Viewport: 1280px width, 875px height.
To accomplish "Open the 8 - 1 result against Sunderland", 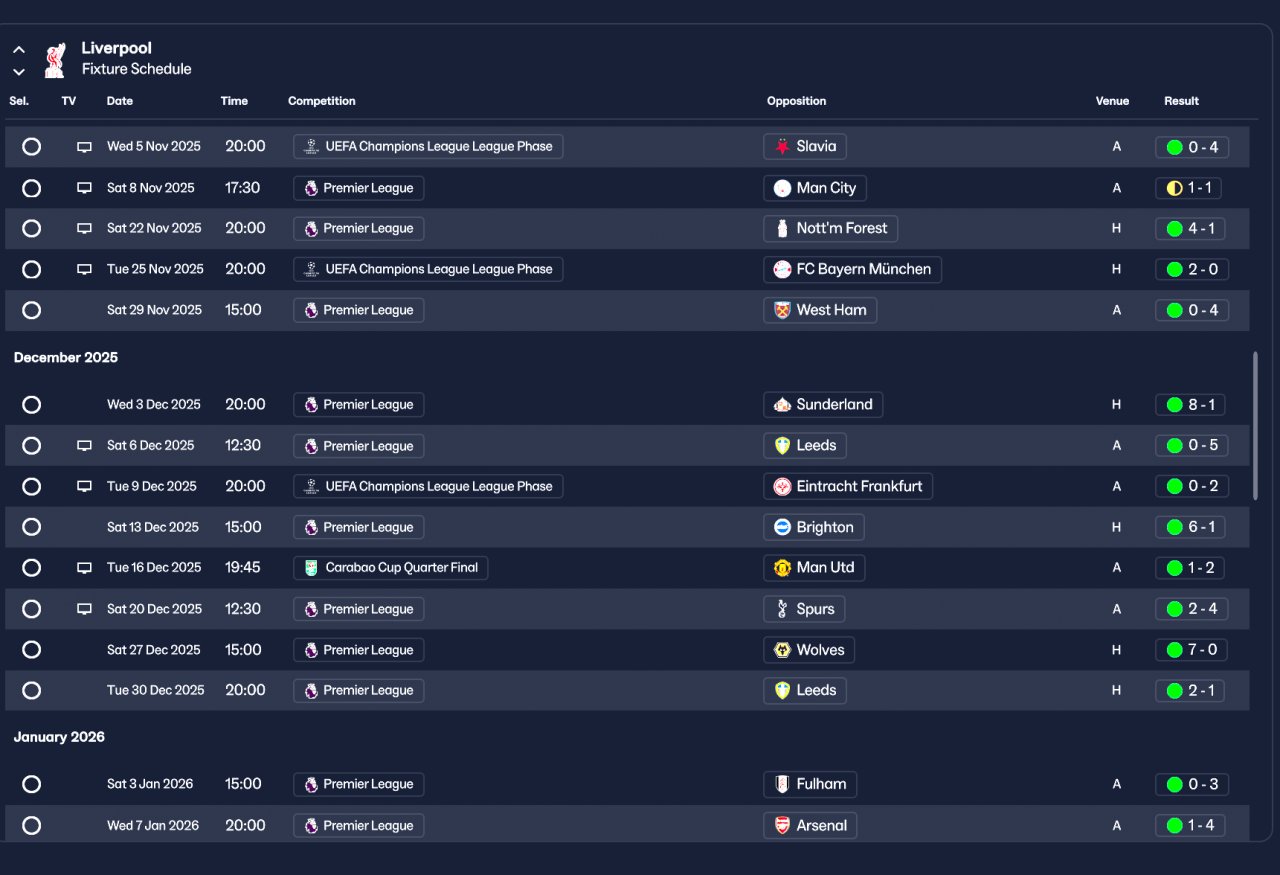I will coord(1190,405).
